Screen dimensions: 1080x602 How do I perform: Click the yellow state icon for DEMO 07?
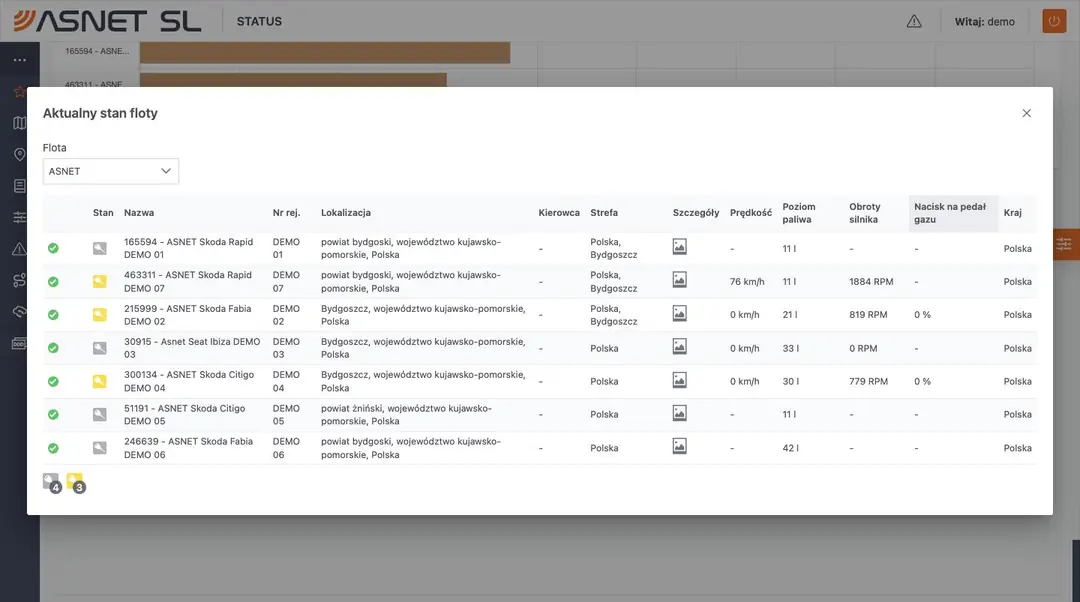100,281
